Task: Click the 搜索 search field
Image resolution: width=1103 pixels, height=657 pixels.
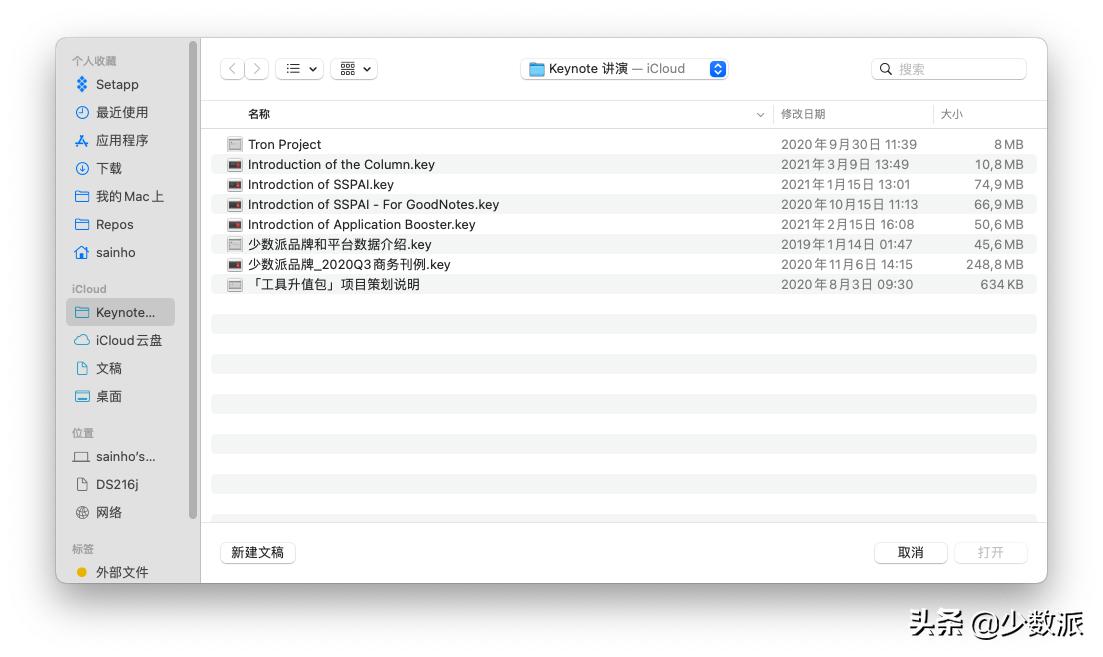Action: (949, 69)
